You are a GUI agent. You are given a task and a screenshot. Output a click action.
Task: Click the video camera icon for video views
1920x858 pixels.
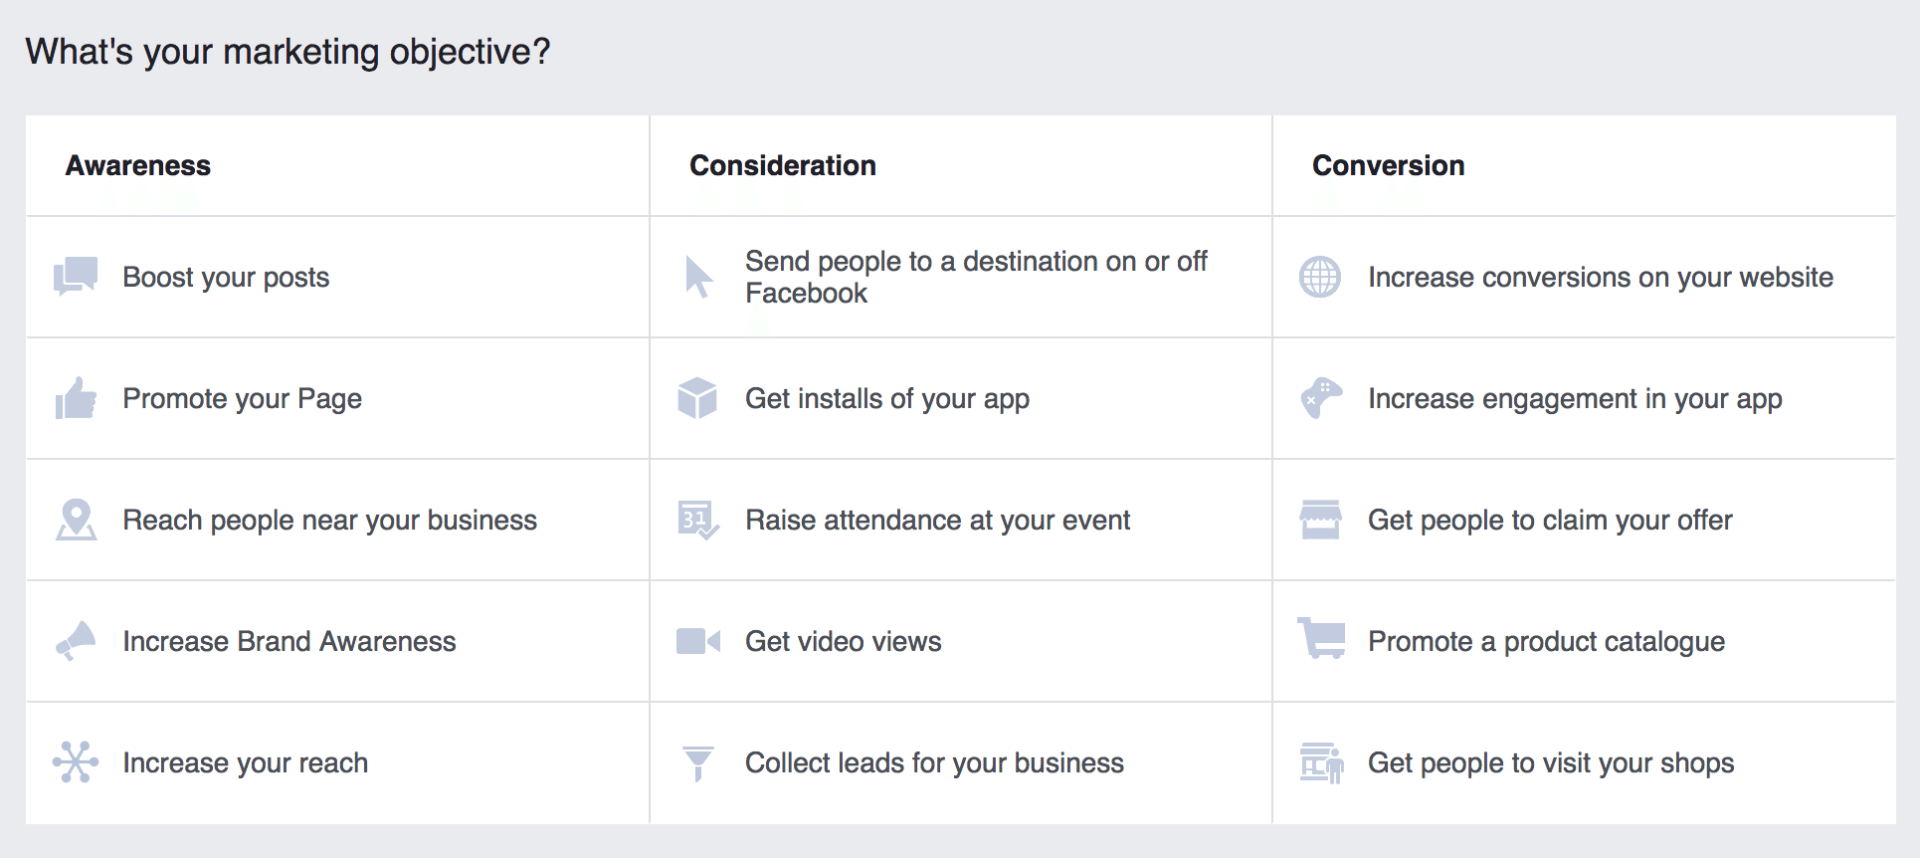coord(698,641)
